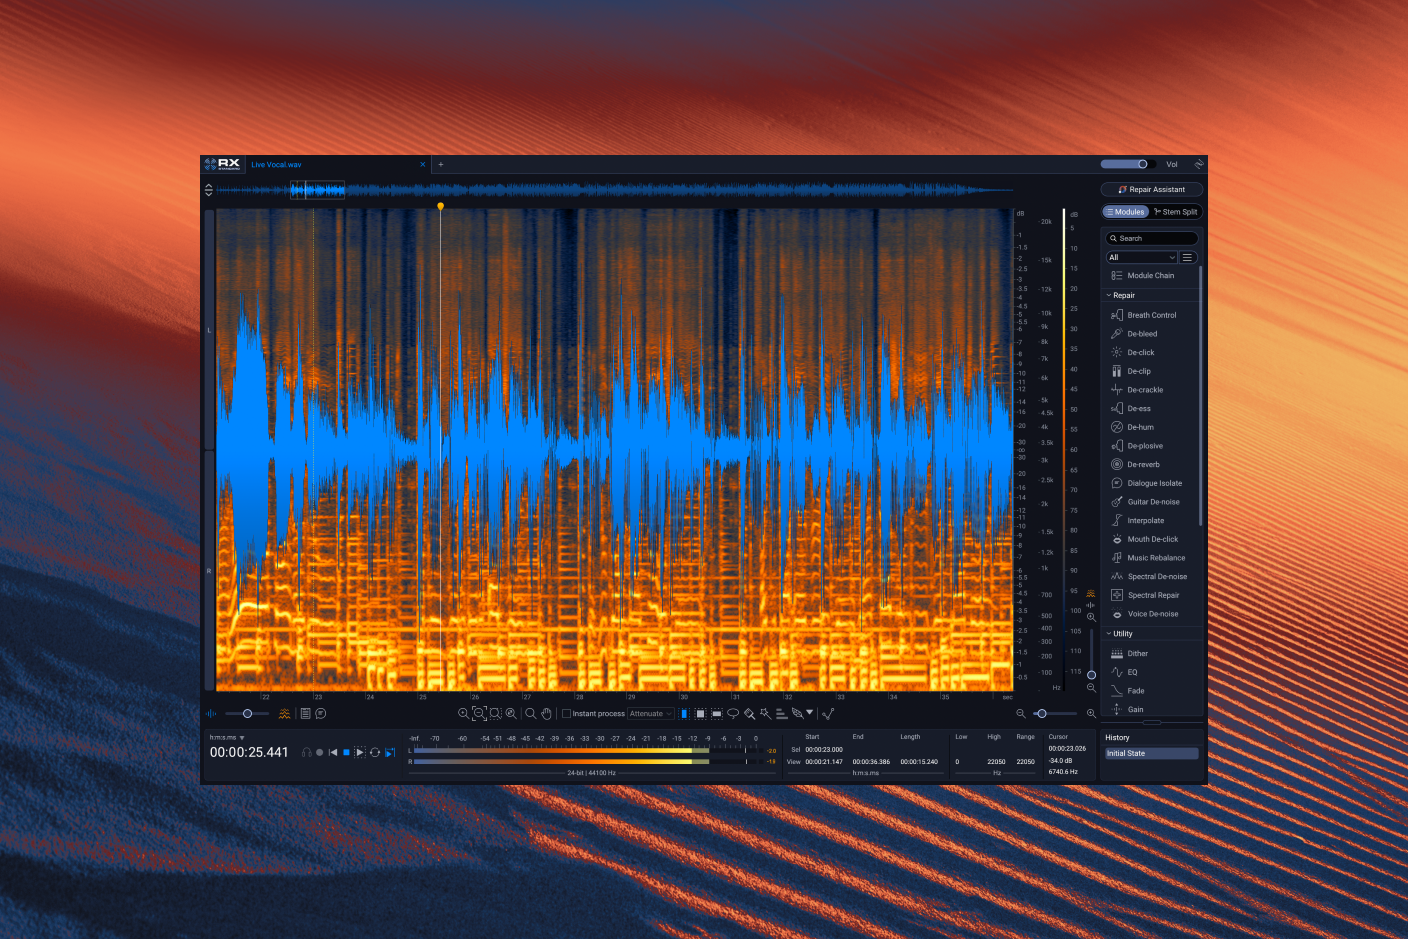Click the zoom to selection icon
Image resolution: width=1408 pixels, height=939 pixels.
495,713
